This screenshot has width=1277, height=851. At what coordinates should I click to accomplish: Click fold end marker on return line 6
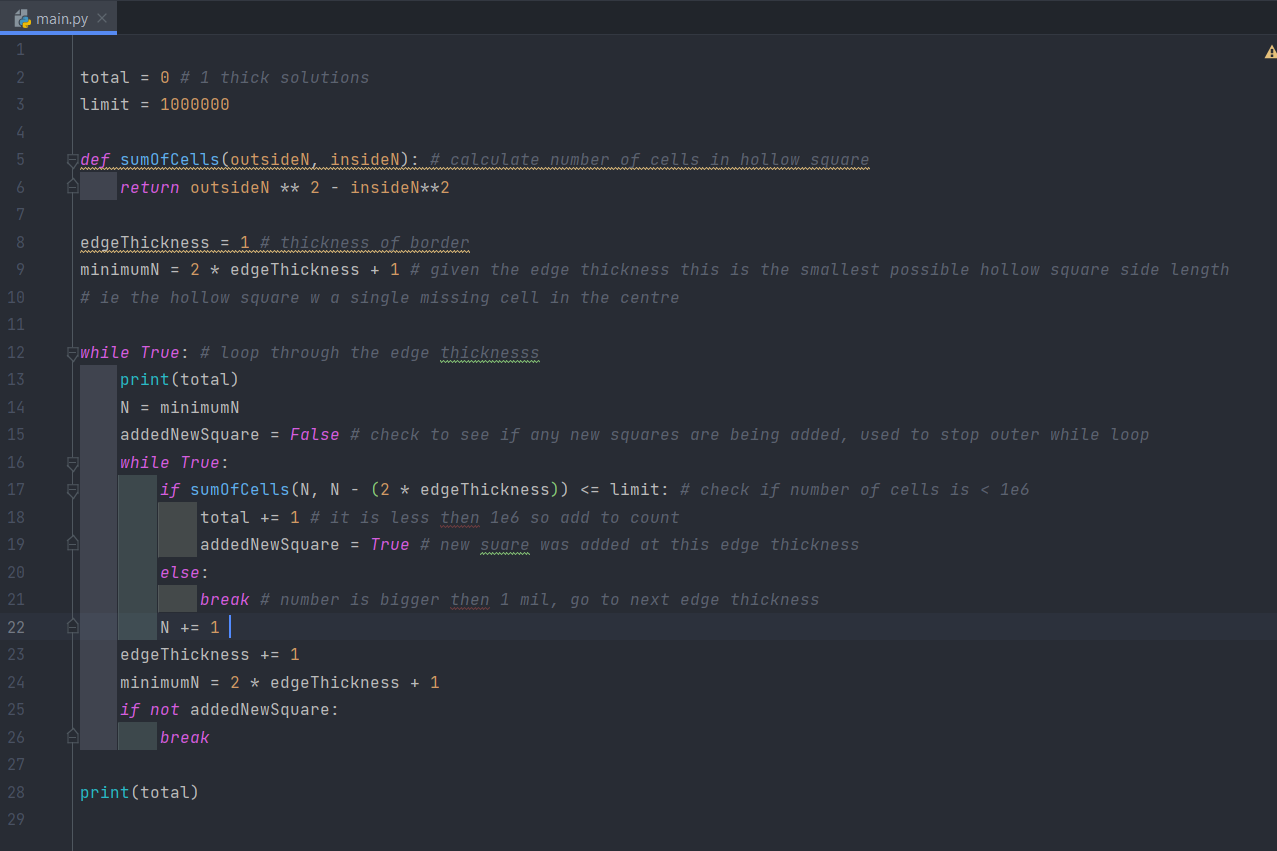72,187
